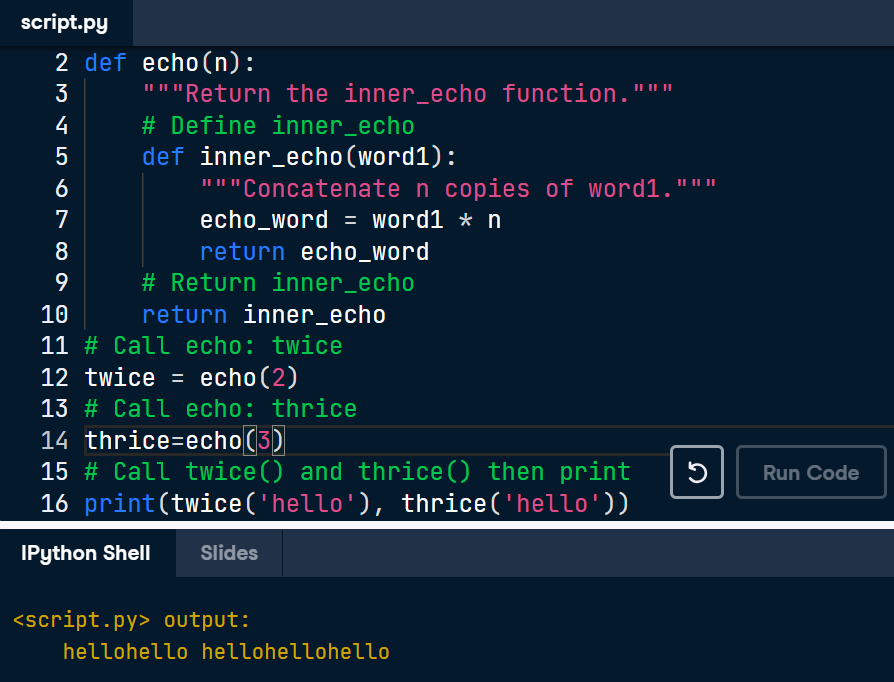Click line number 2 in gutter
Screen dimensions: 894x682
click(x=62, y=63)
